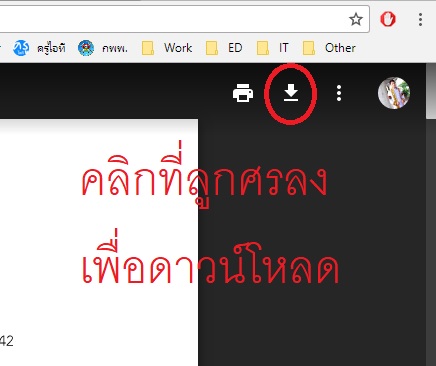Open the viewer's more actions menu
Screen dimensions: 436x366
click(x=339, y=93)
